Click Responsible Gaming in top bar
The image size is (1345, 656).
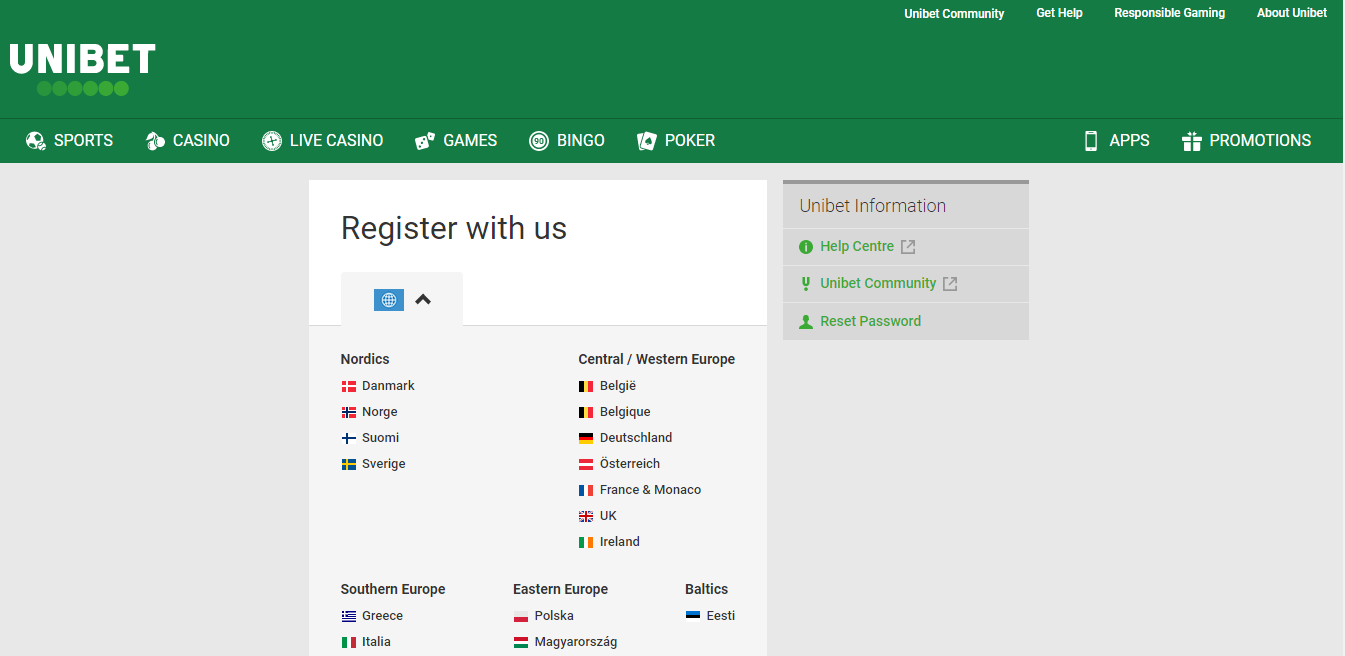[1169, 13]
